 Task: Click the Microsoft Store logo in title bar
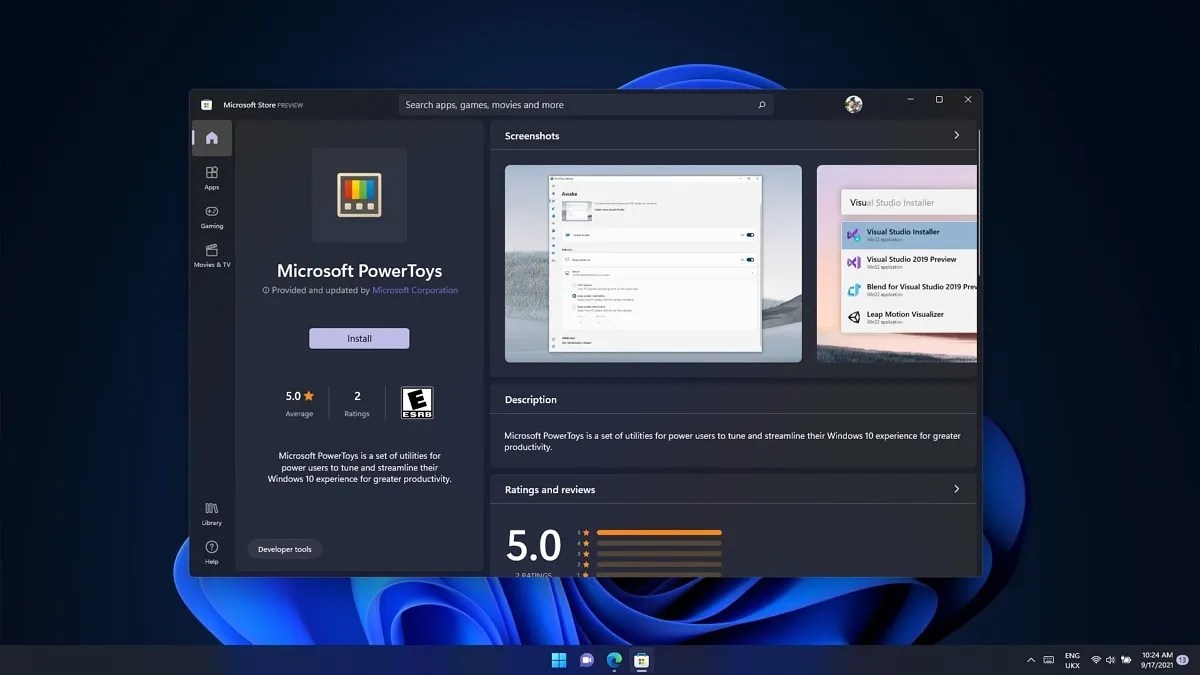pos(206,104)
